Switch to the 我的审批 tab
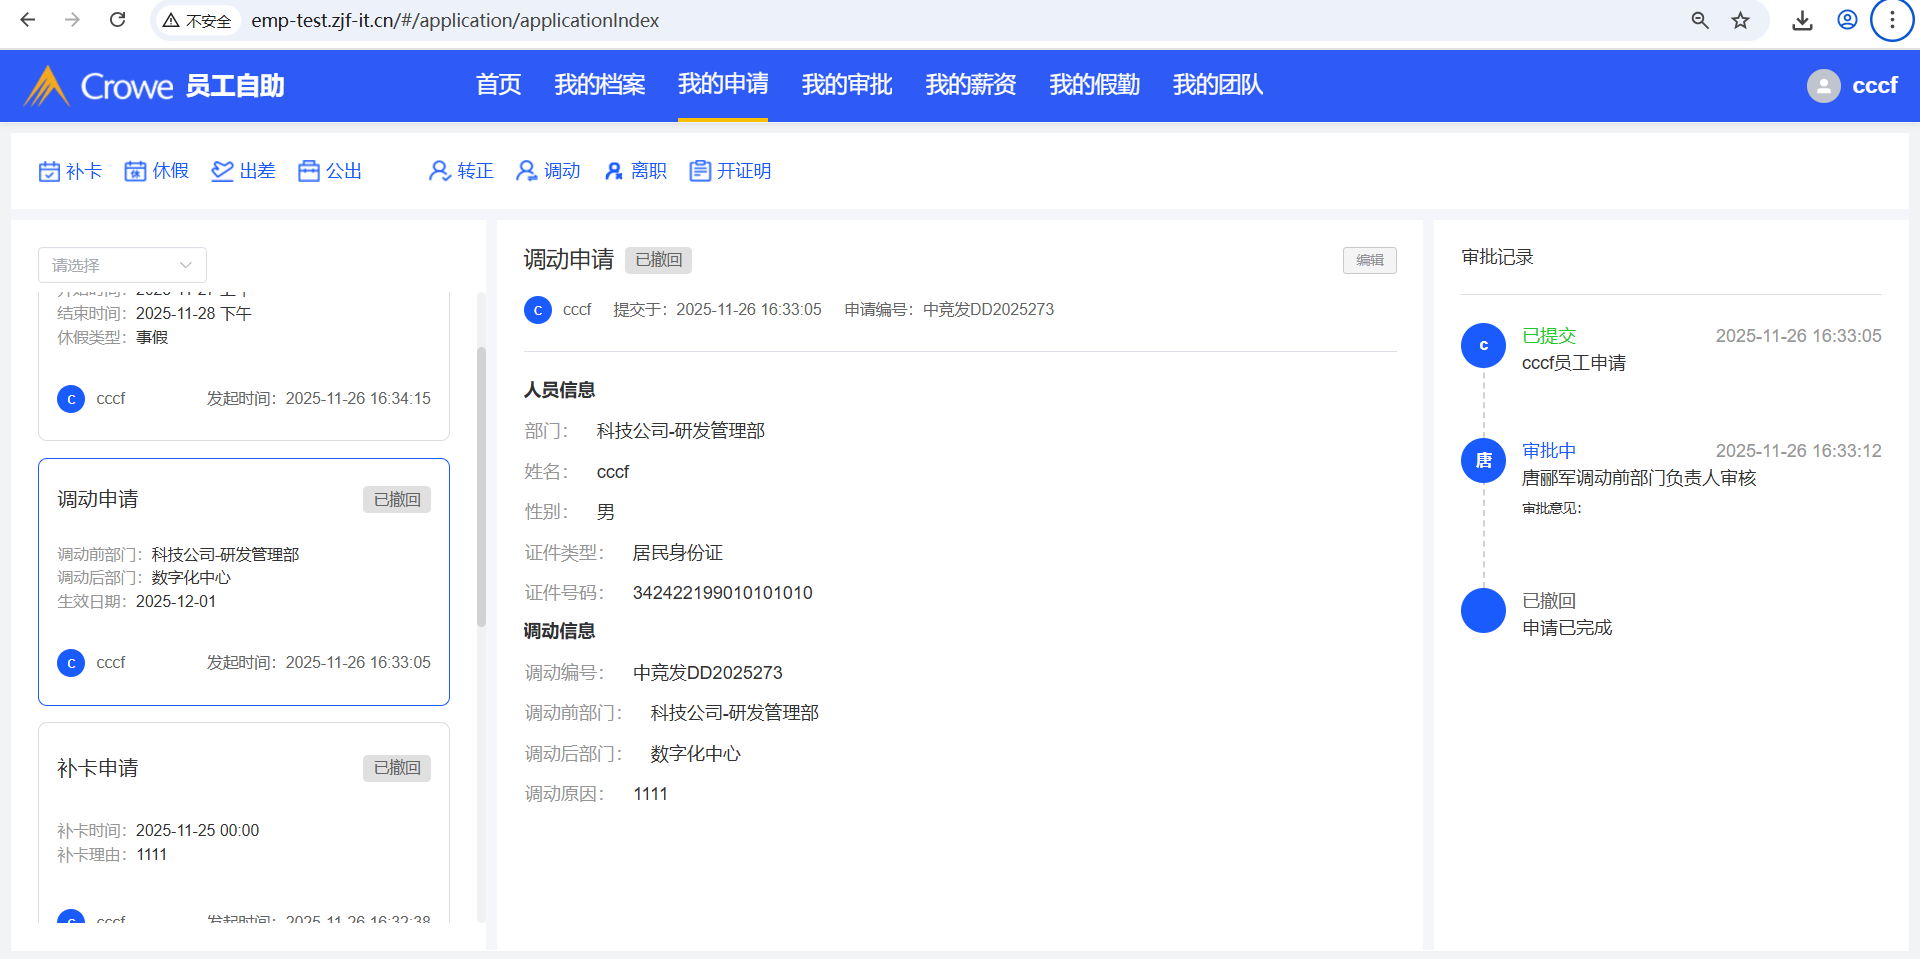This screenshot has height=959, width=1920. pos(846,85)
